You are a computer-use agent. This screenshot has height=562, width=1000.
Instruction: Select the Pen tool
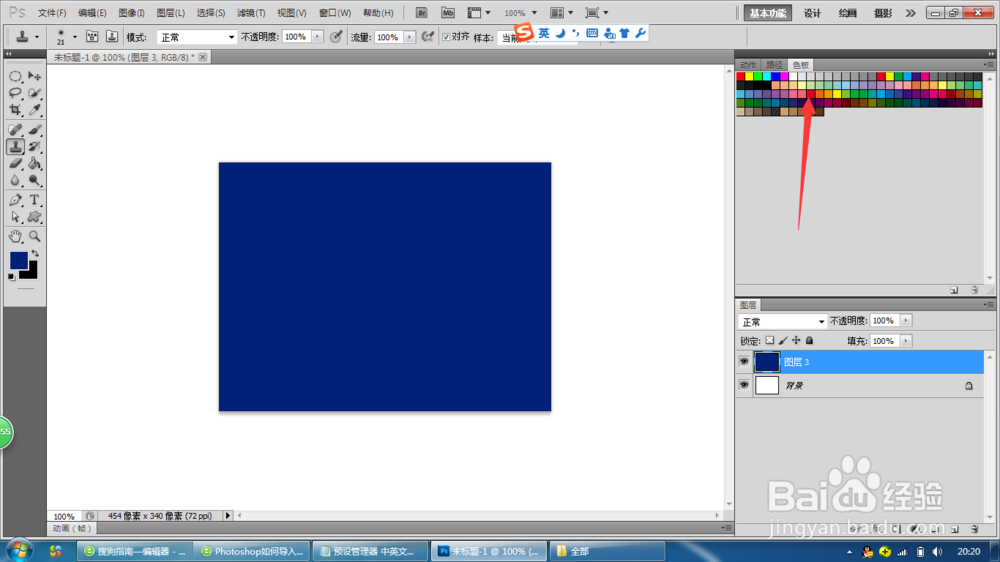tap(15, 200)
